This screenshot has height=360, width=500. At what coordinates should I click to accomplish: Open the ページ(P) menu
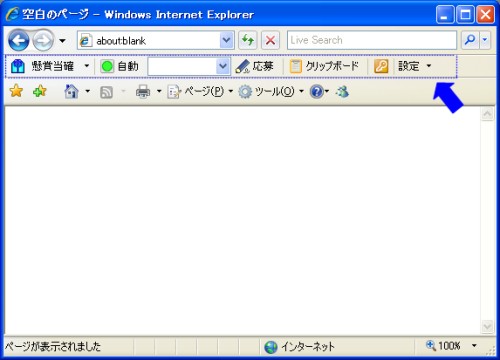point(200,91)
